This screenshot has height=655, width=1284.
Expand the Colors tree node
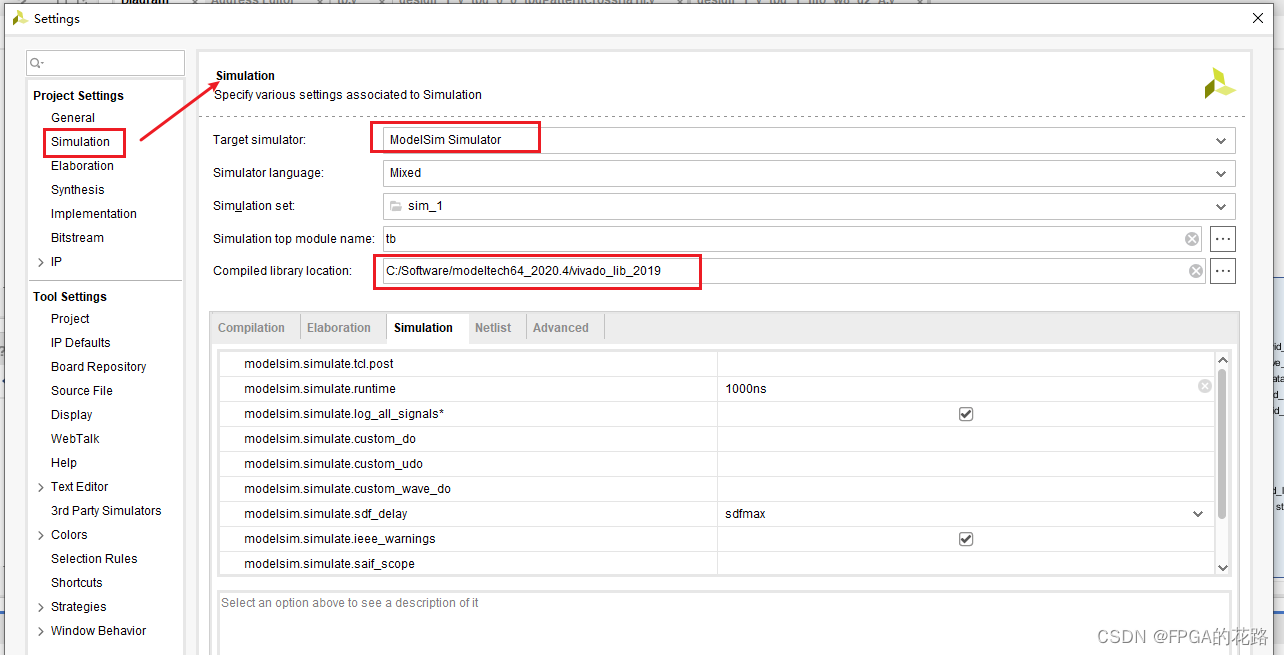click(40, 535)
